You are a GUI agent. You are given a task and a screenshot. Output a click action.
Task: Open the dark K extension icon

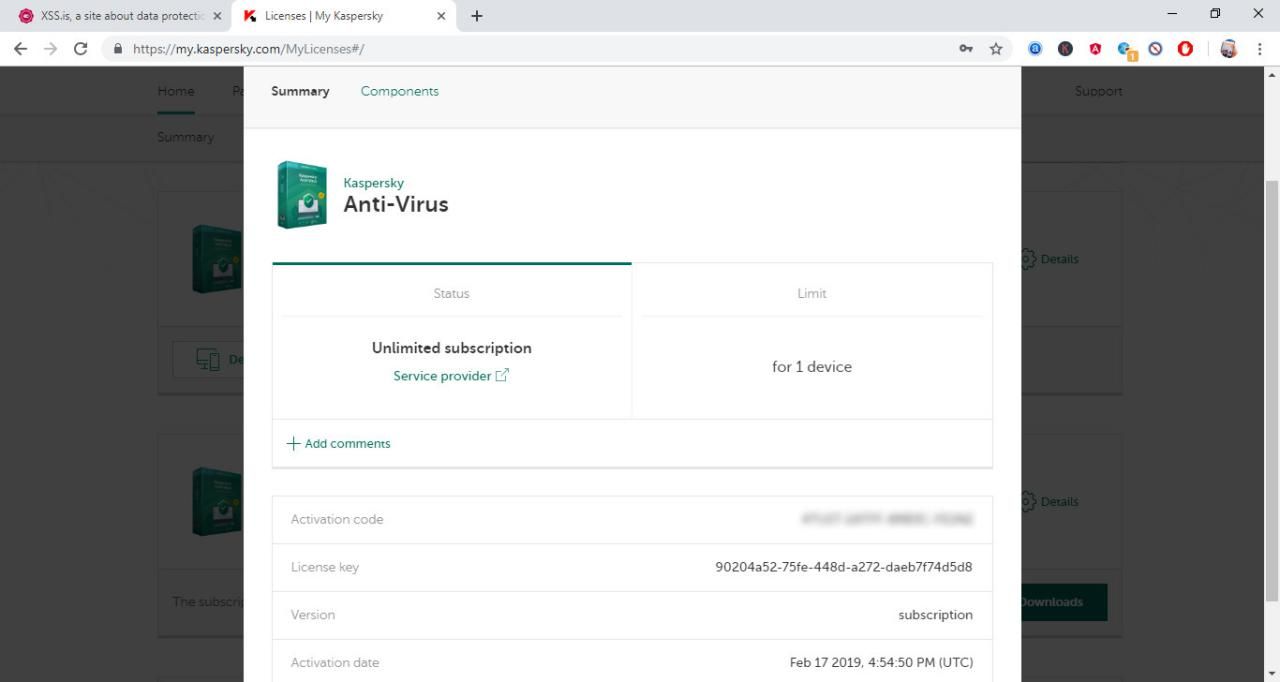[x=1065, y=48]
